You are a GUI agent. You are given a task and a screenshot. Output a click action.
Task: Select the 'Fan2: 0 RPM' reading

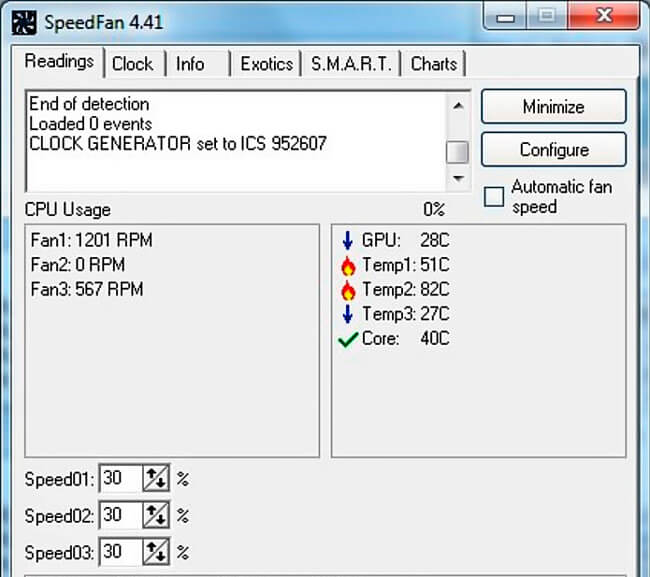pos(78,264)
